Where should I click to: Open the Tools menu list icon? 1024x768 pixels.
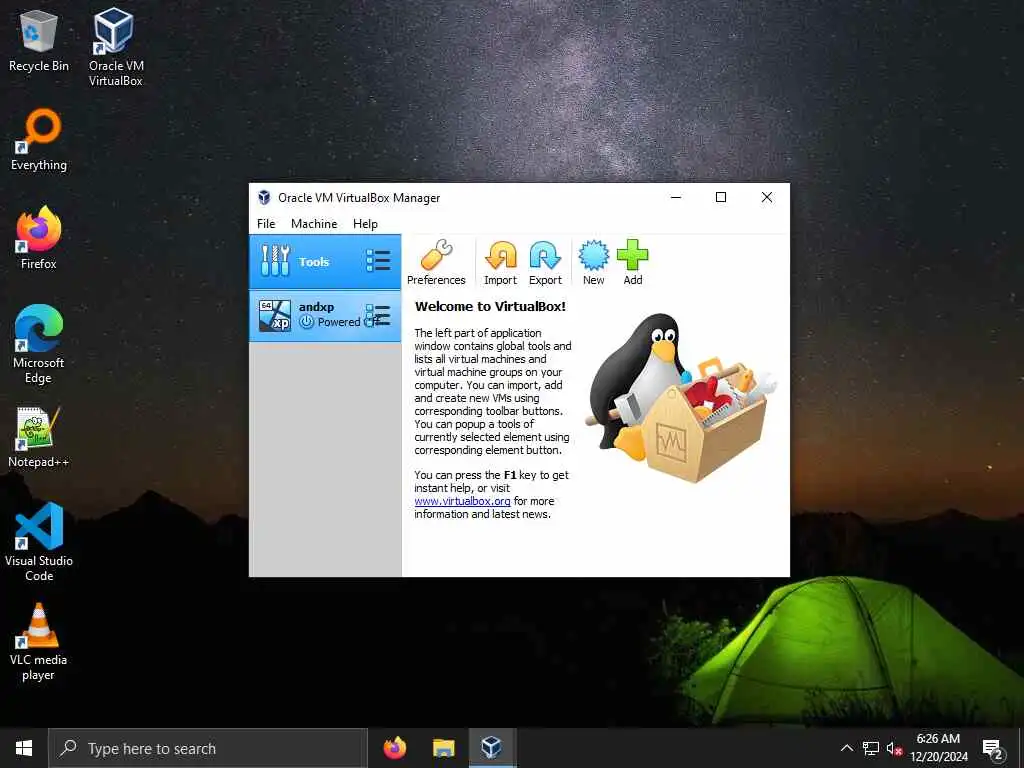[378, 261]
